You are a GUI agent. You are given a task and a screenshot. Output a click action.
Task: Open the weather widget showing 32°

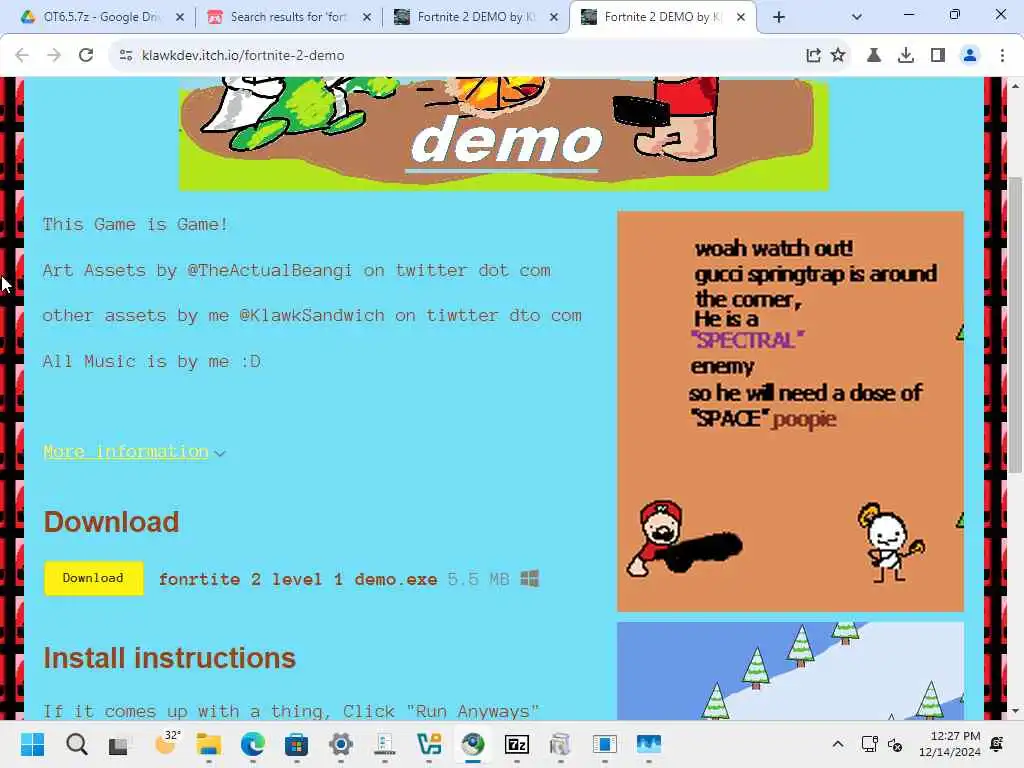pyautogui.click(x=166, y=743)
